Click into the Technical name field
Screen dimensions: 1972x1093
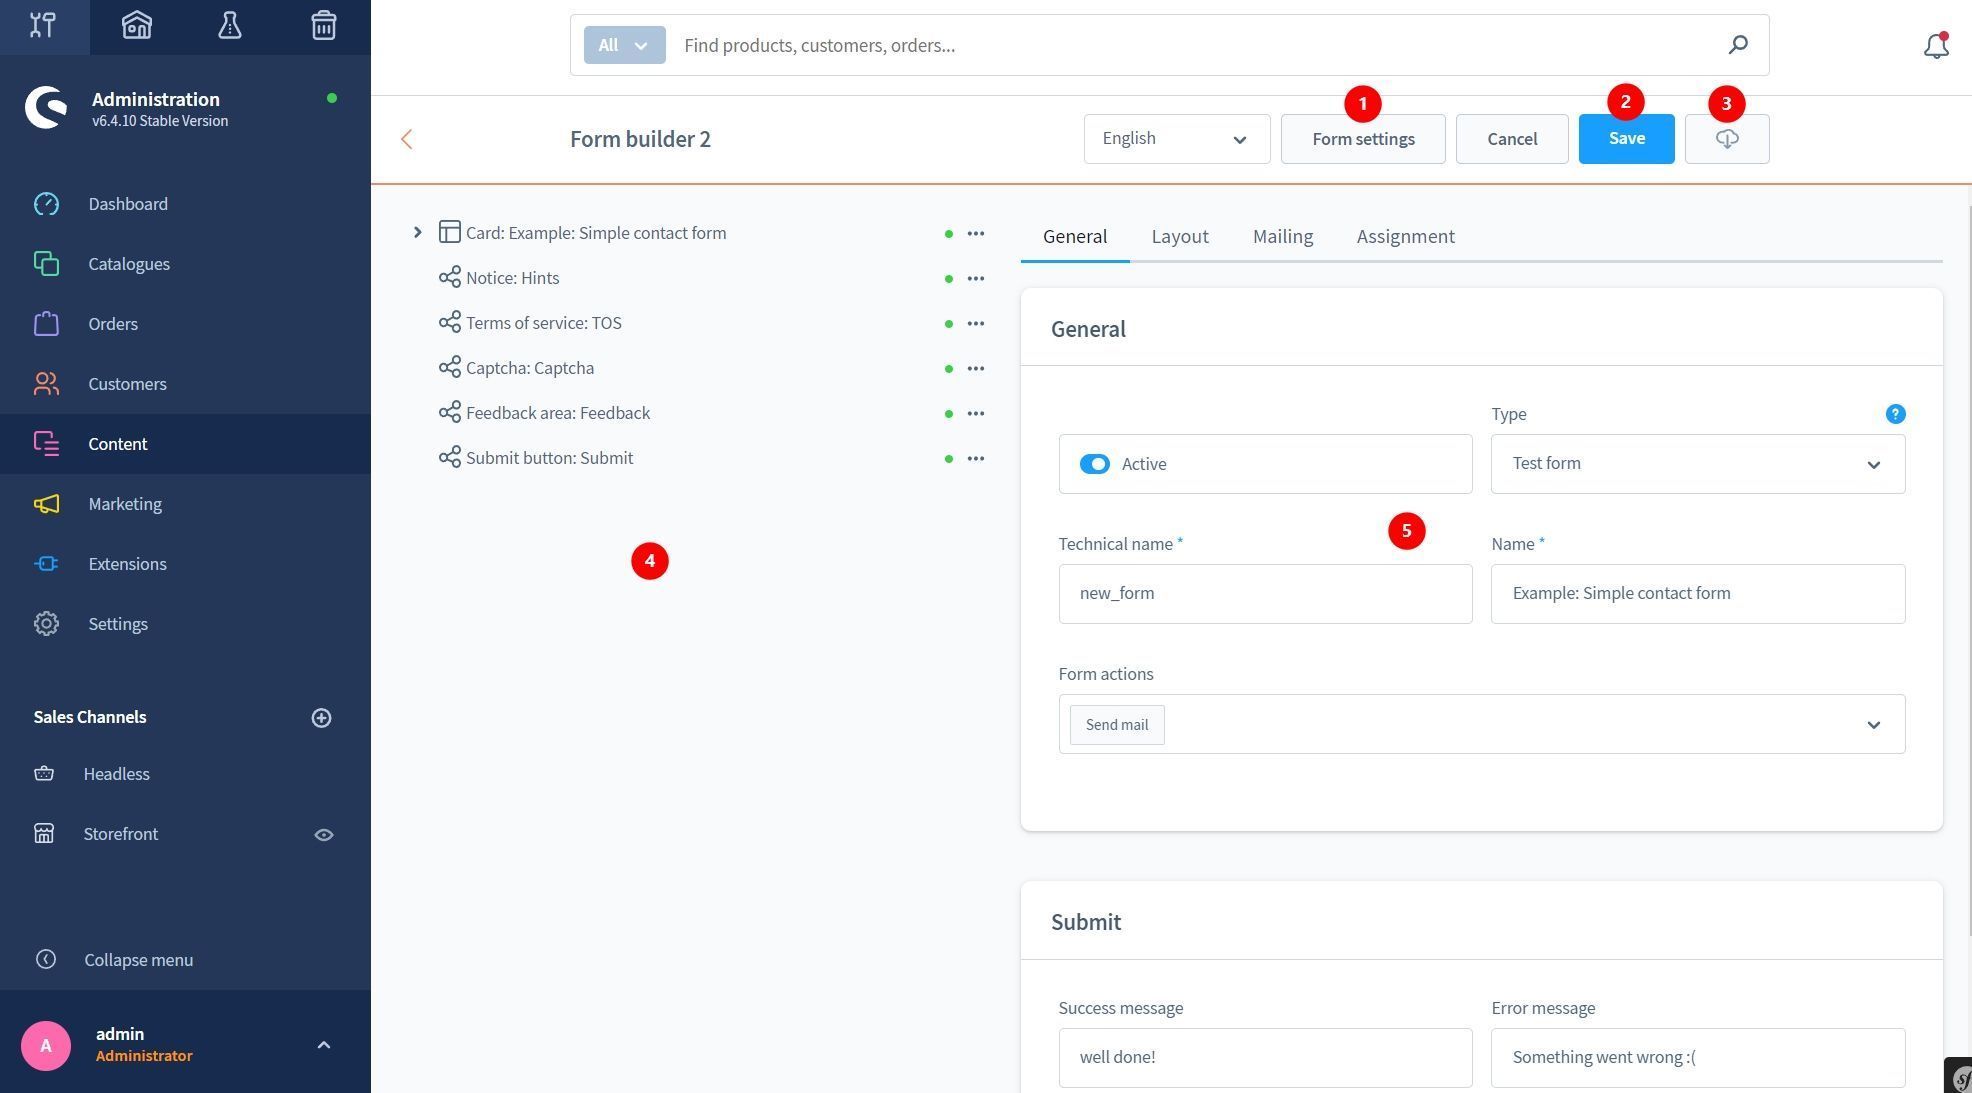pyautogui.click(x=1264, y=594)
